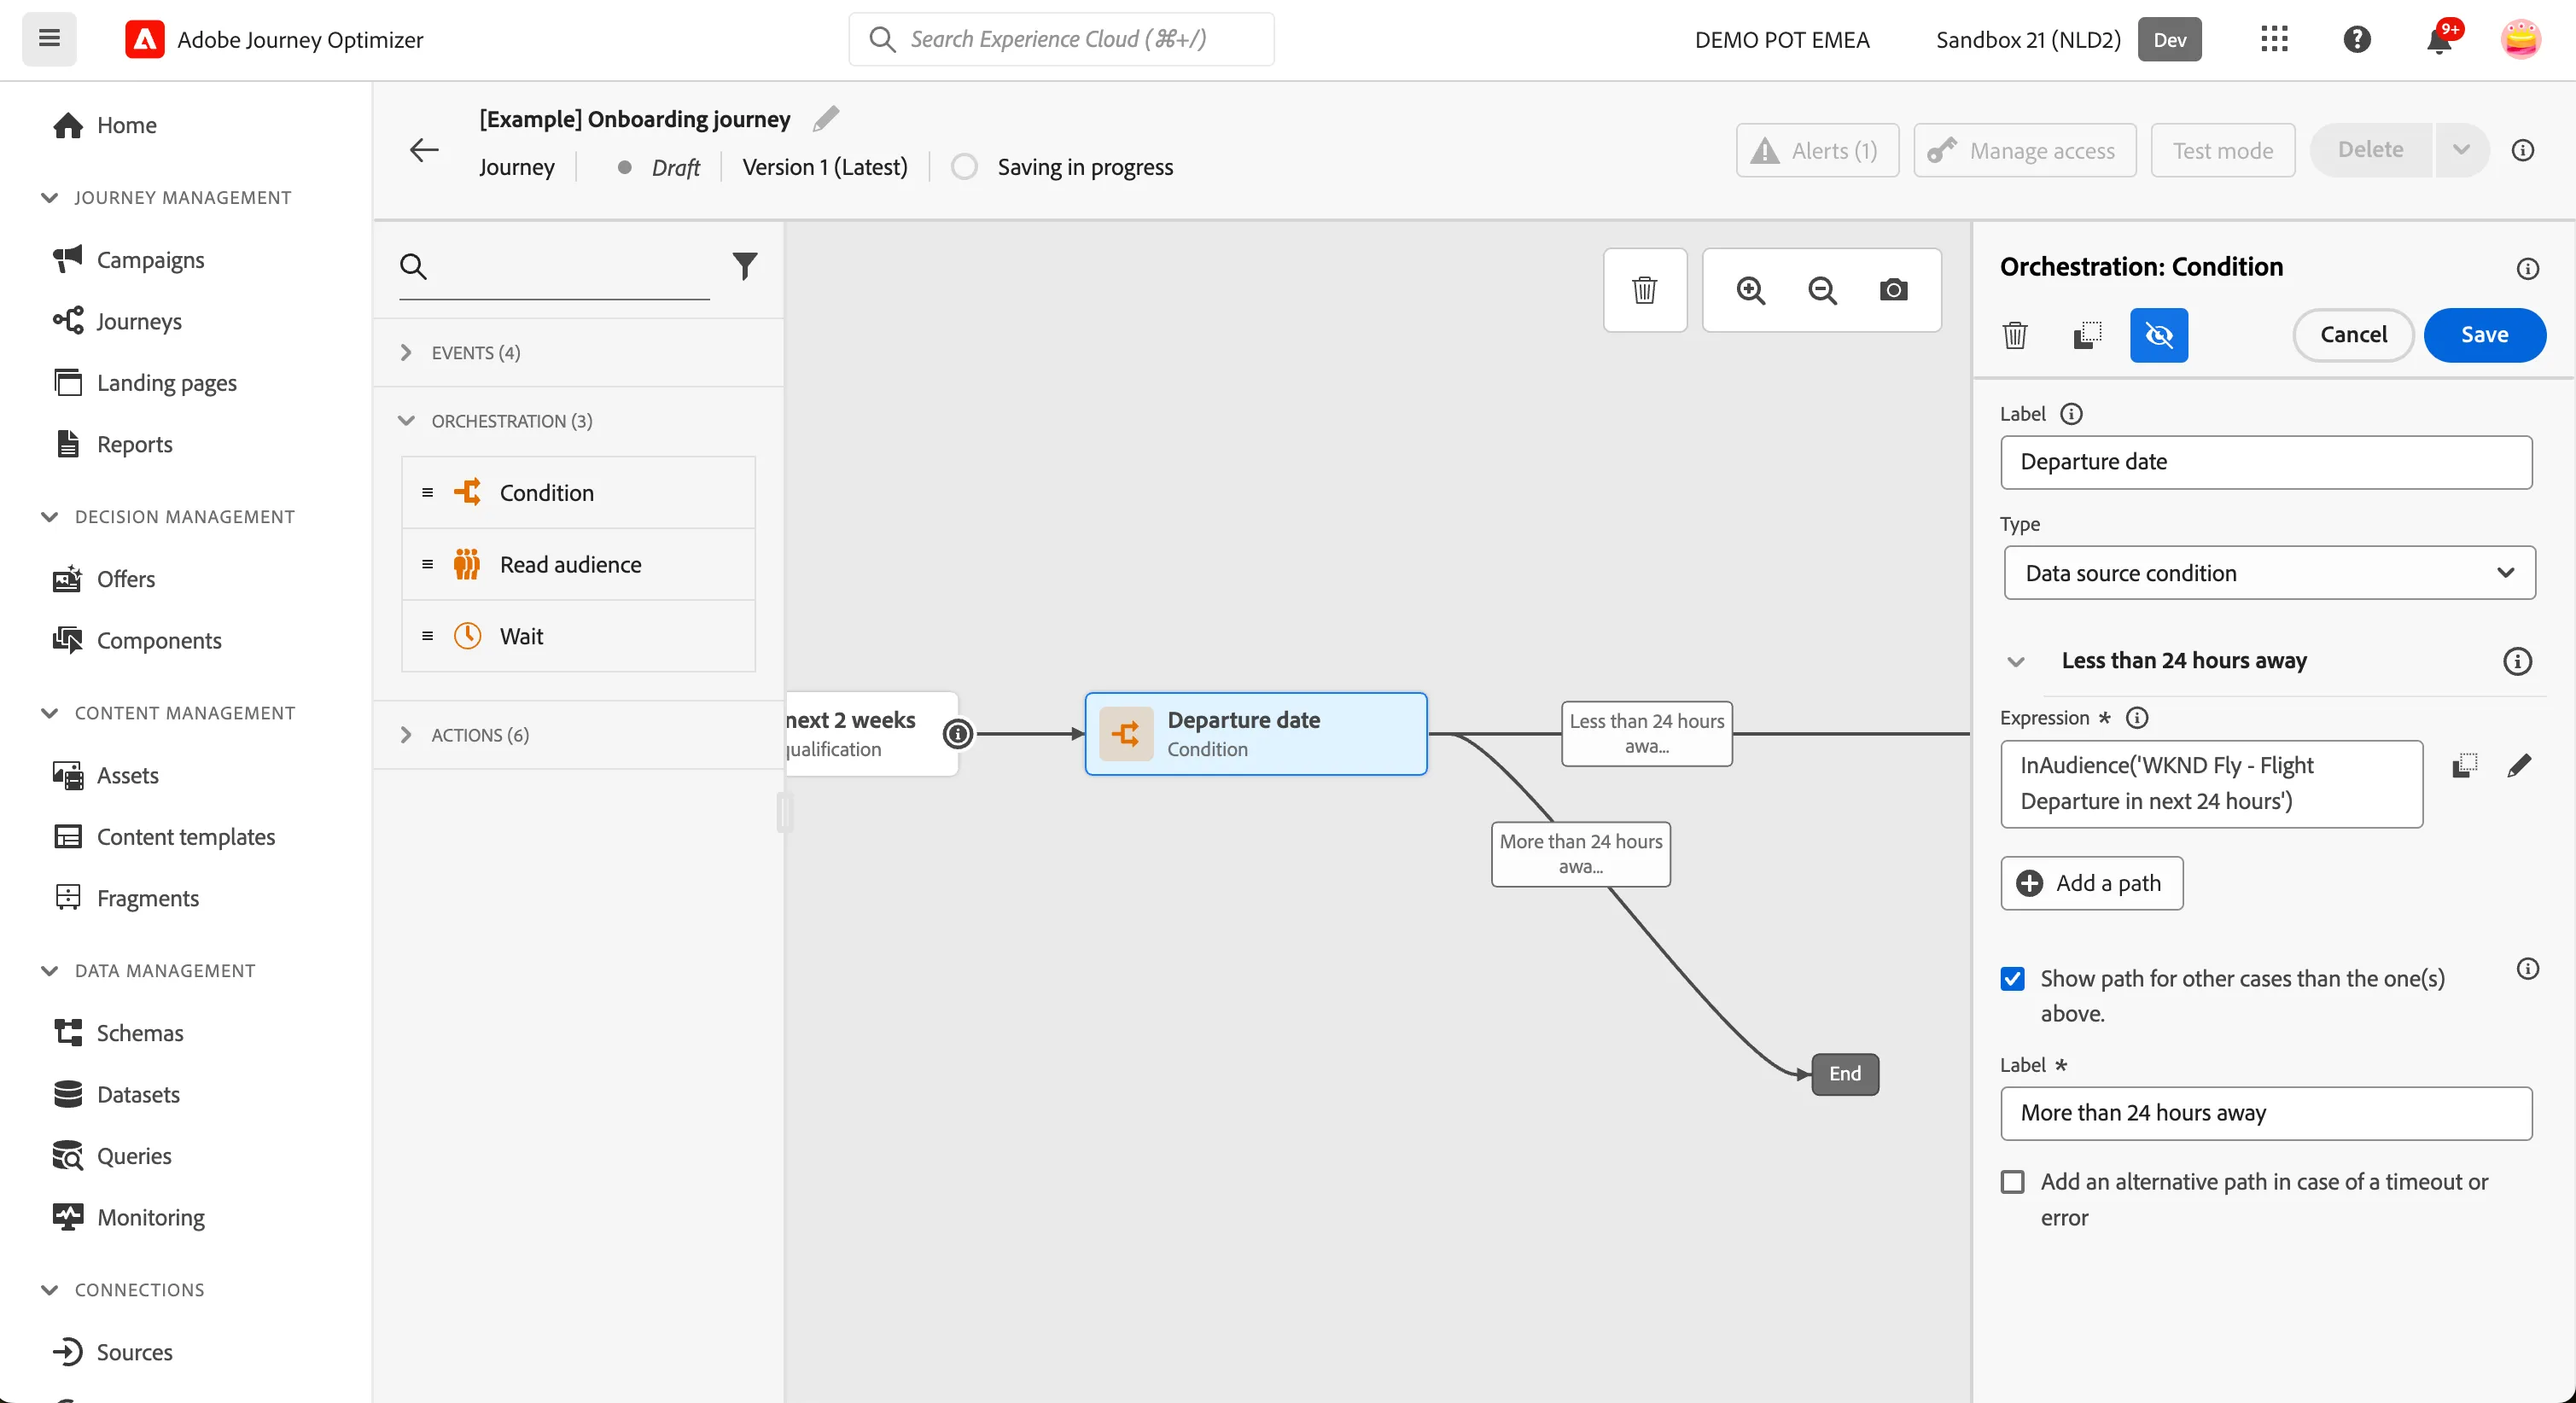Click the canvas zoom in icon
The height and width of the screenshot is (1403, 2576).
point(1750,290)
